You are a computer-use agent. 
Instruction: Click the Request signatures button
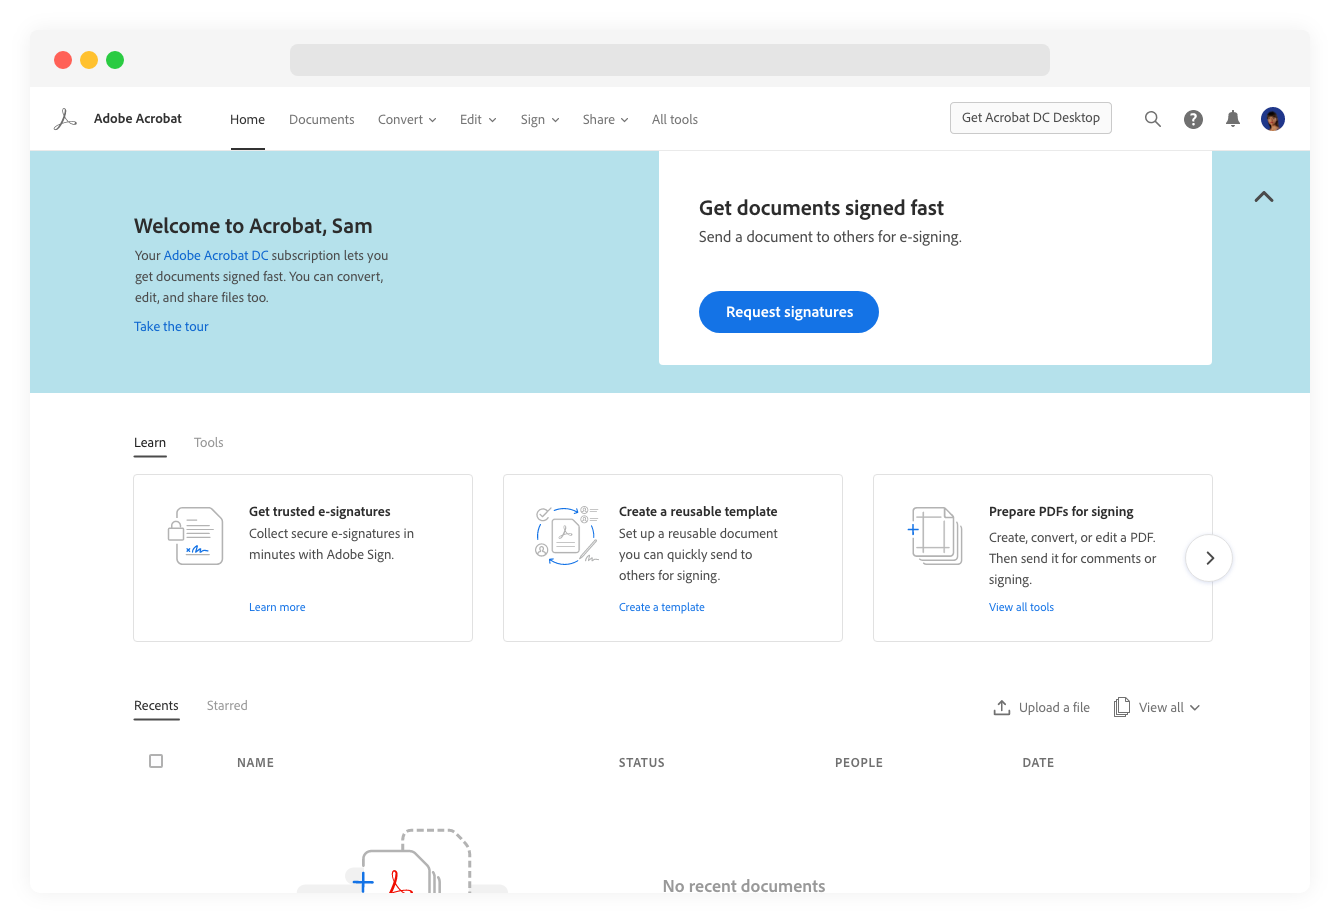pos(789,312)
